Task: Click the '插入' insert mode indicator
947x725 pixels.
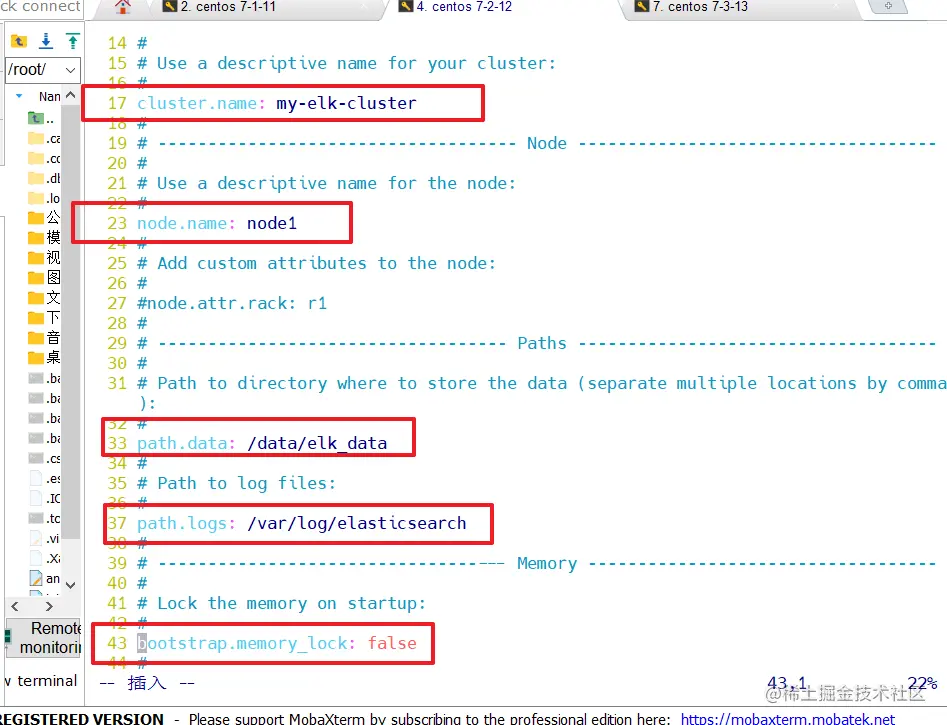Action: [x=147, y=683]
